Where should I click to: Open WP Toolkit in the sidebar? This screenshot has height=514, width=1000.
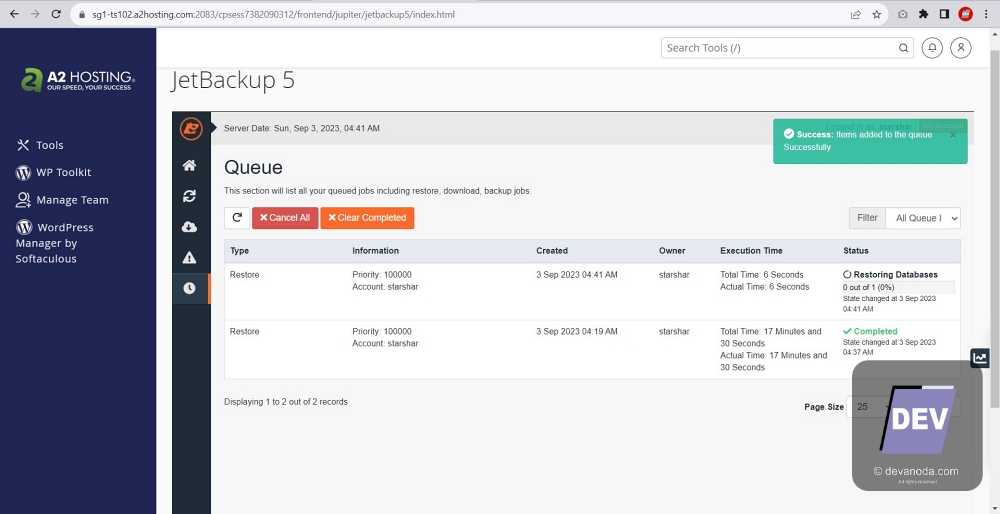pyautogui.click(x=54, y=172)
